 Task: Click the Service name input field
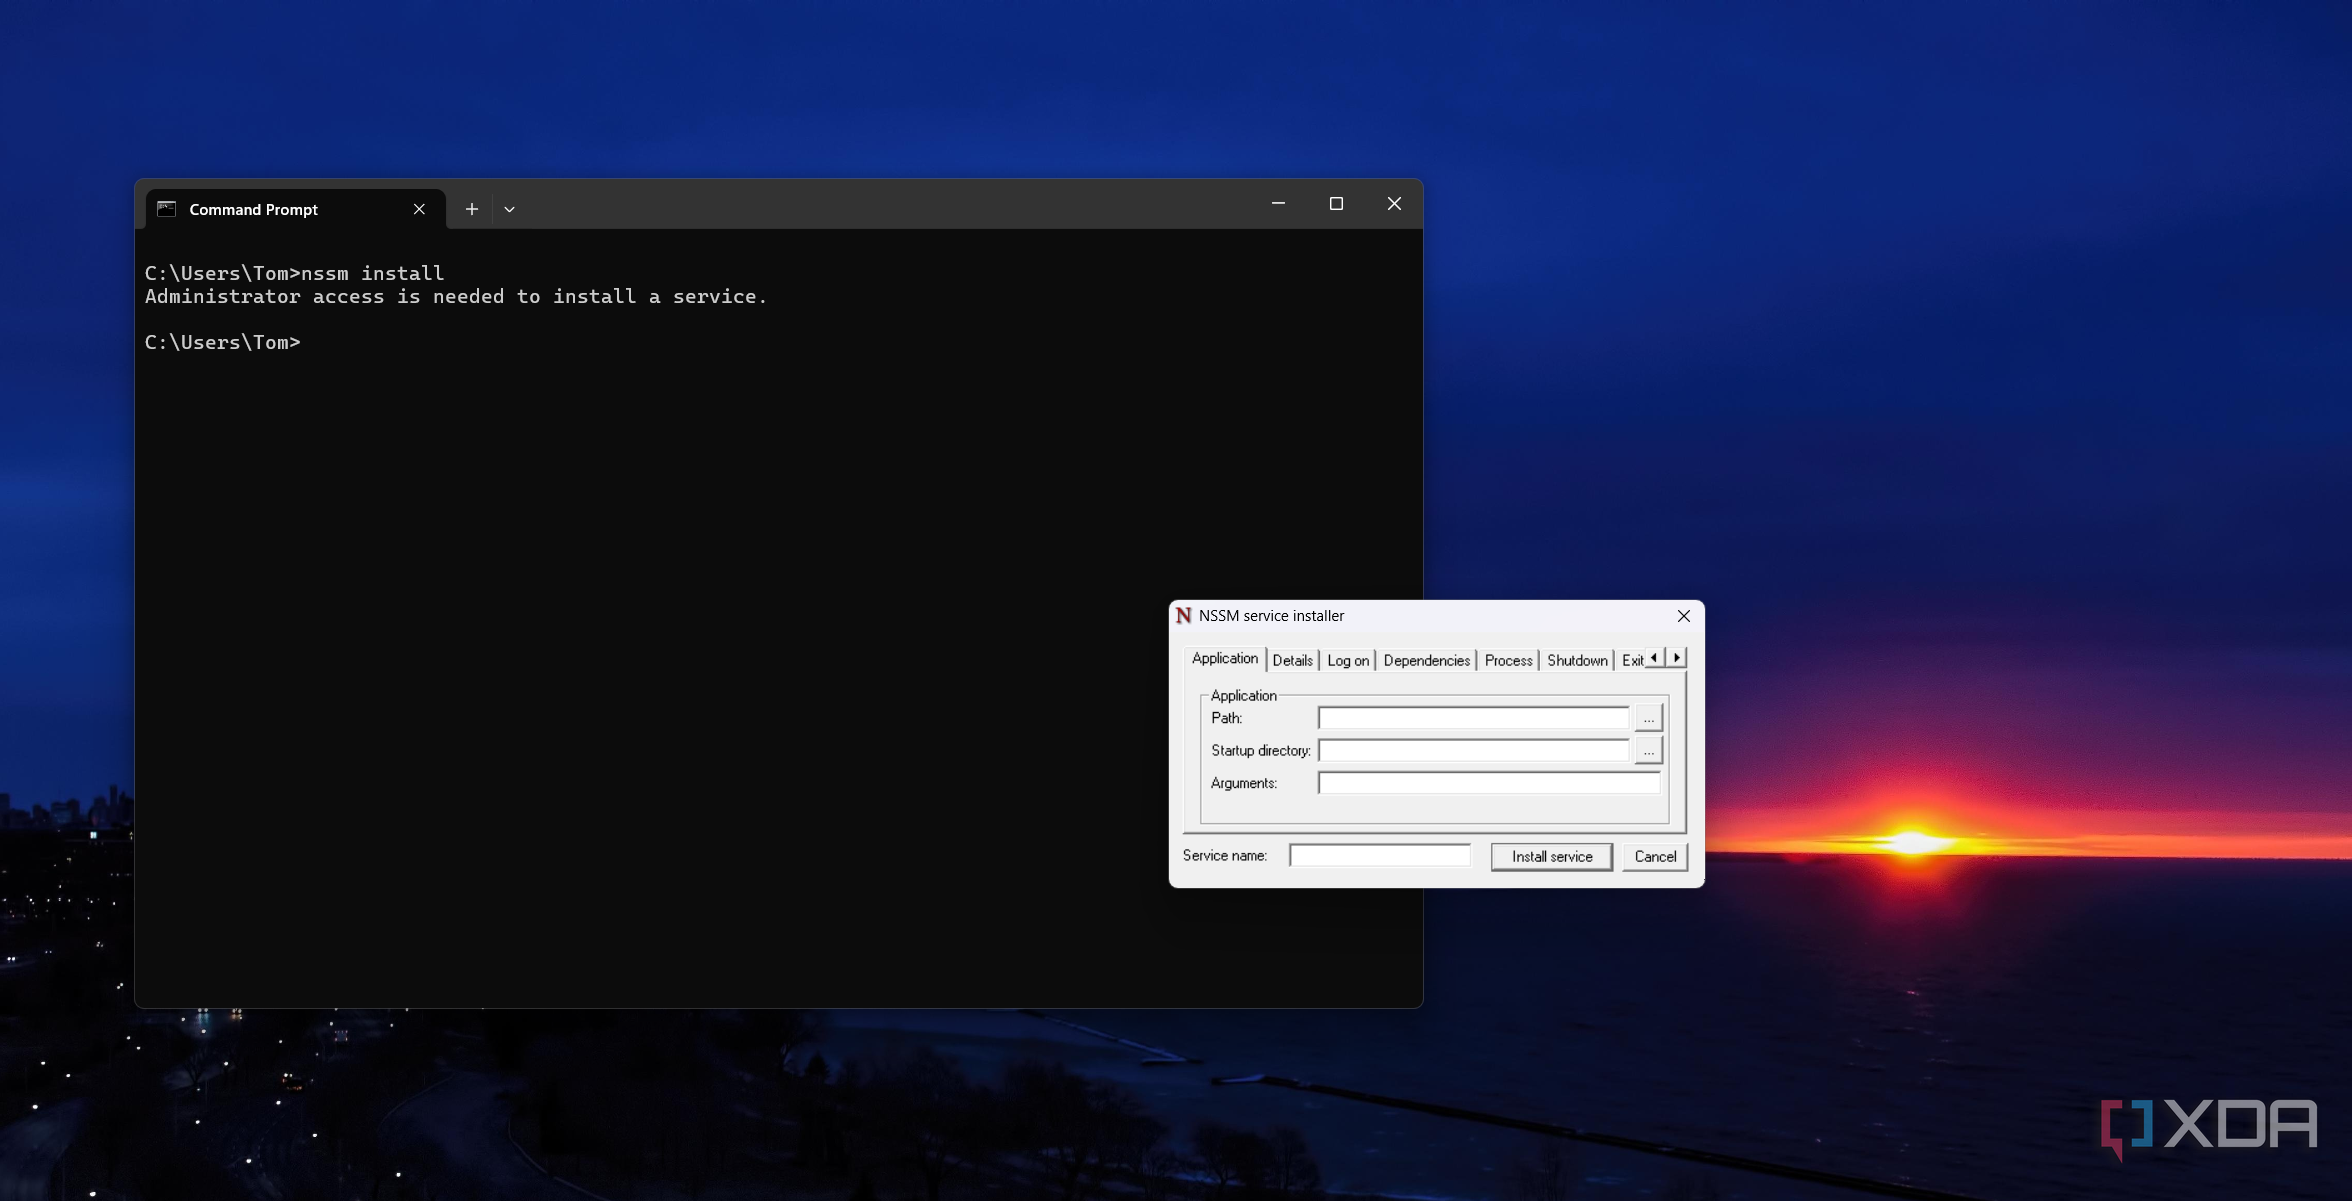(x=1380, y=855)
